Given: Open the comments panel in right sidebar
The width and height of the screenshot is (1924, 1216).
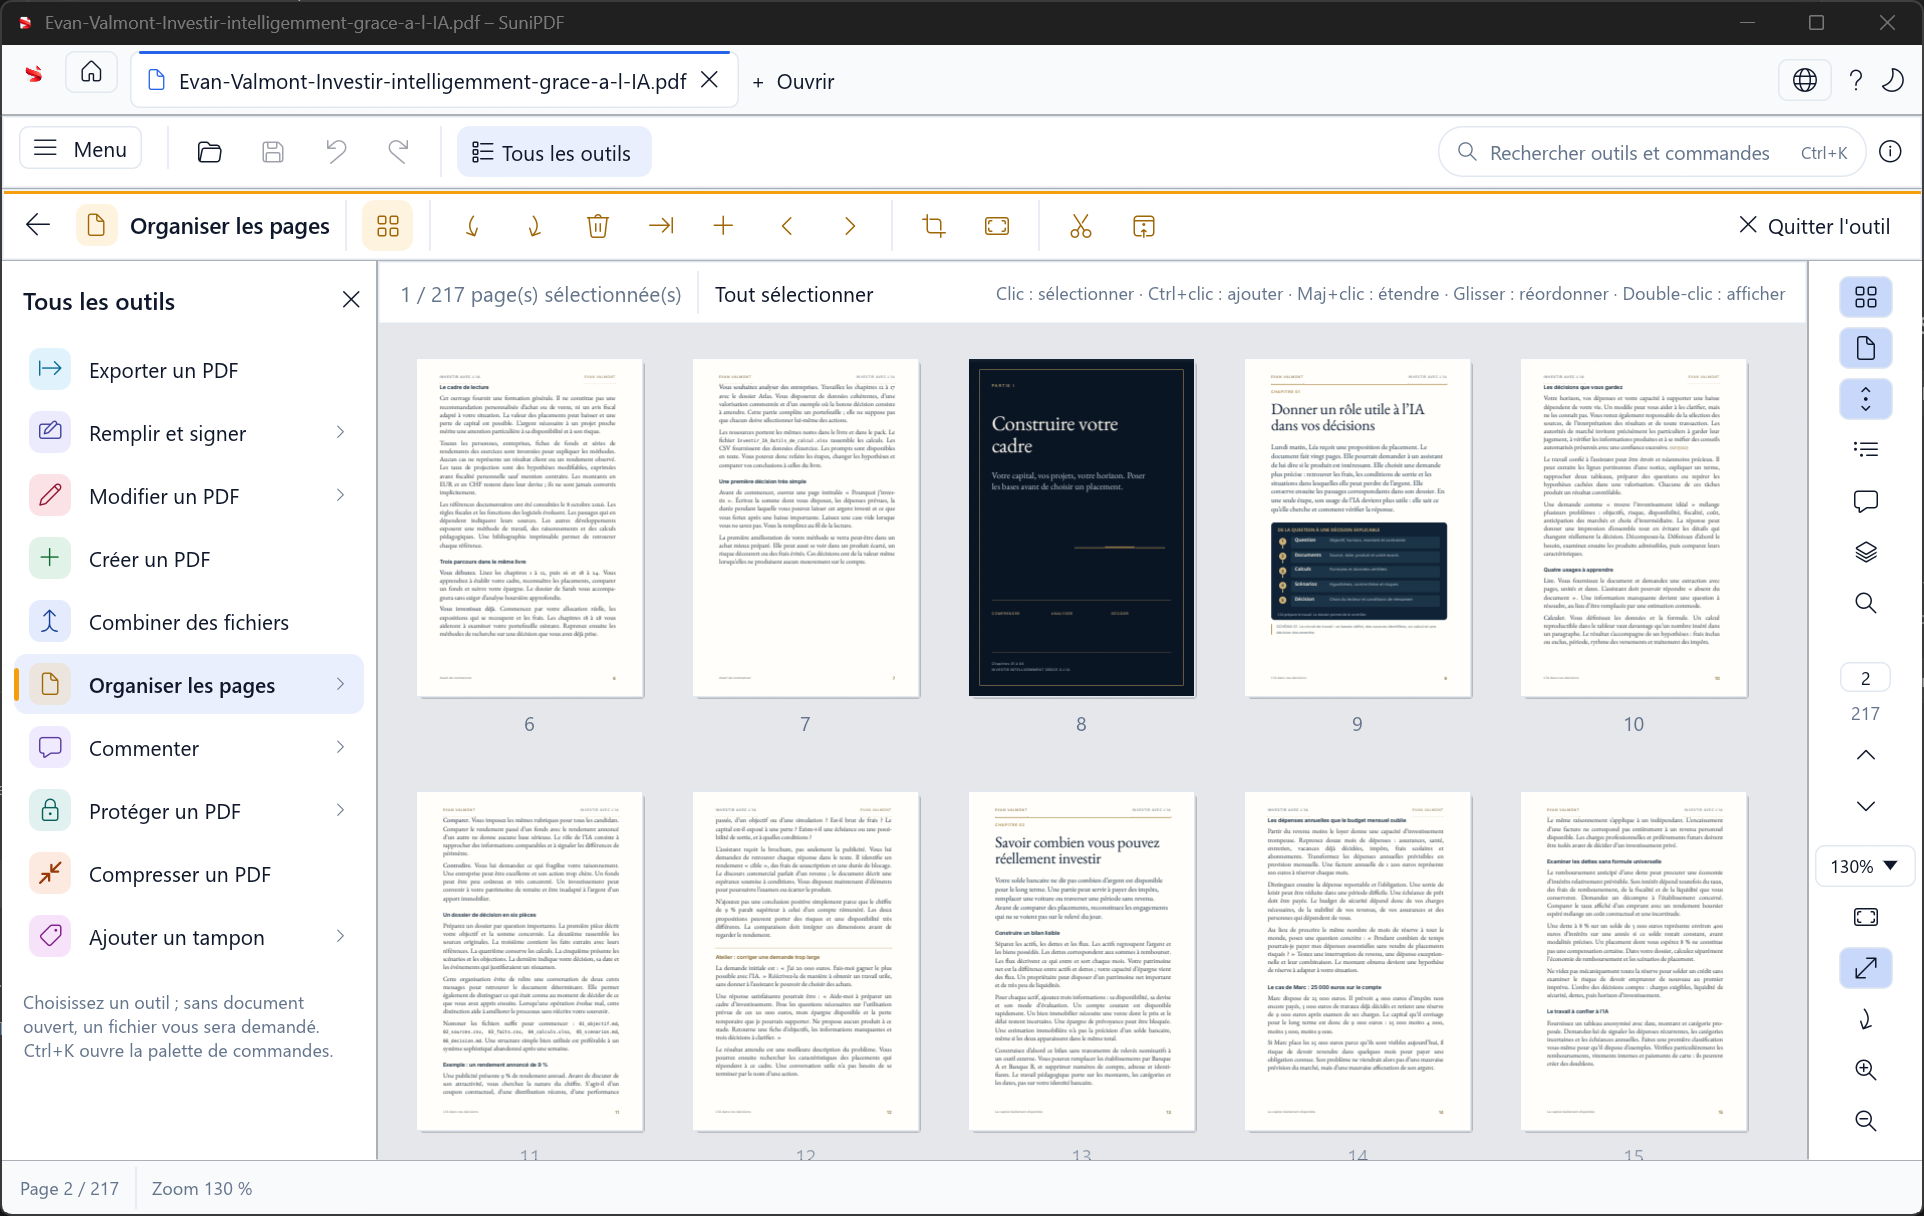Looking at the screenshot, I should (x=1865, y=501).
